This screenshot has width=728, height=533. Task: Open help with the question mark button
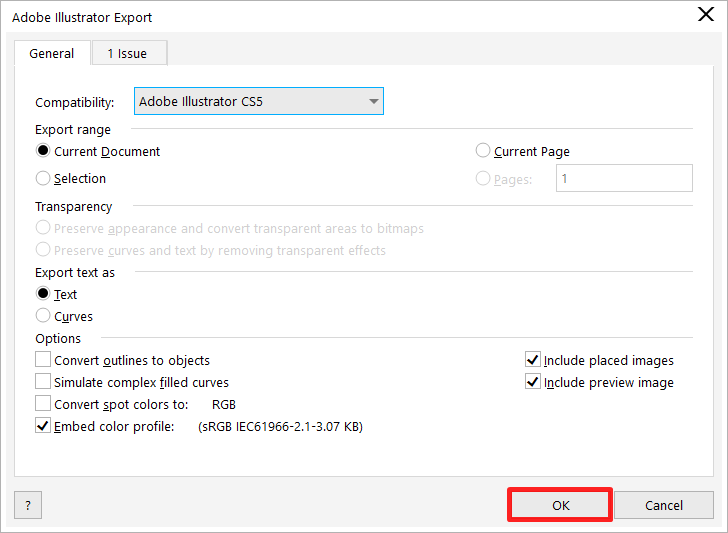(28, 505)
